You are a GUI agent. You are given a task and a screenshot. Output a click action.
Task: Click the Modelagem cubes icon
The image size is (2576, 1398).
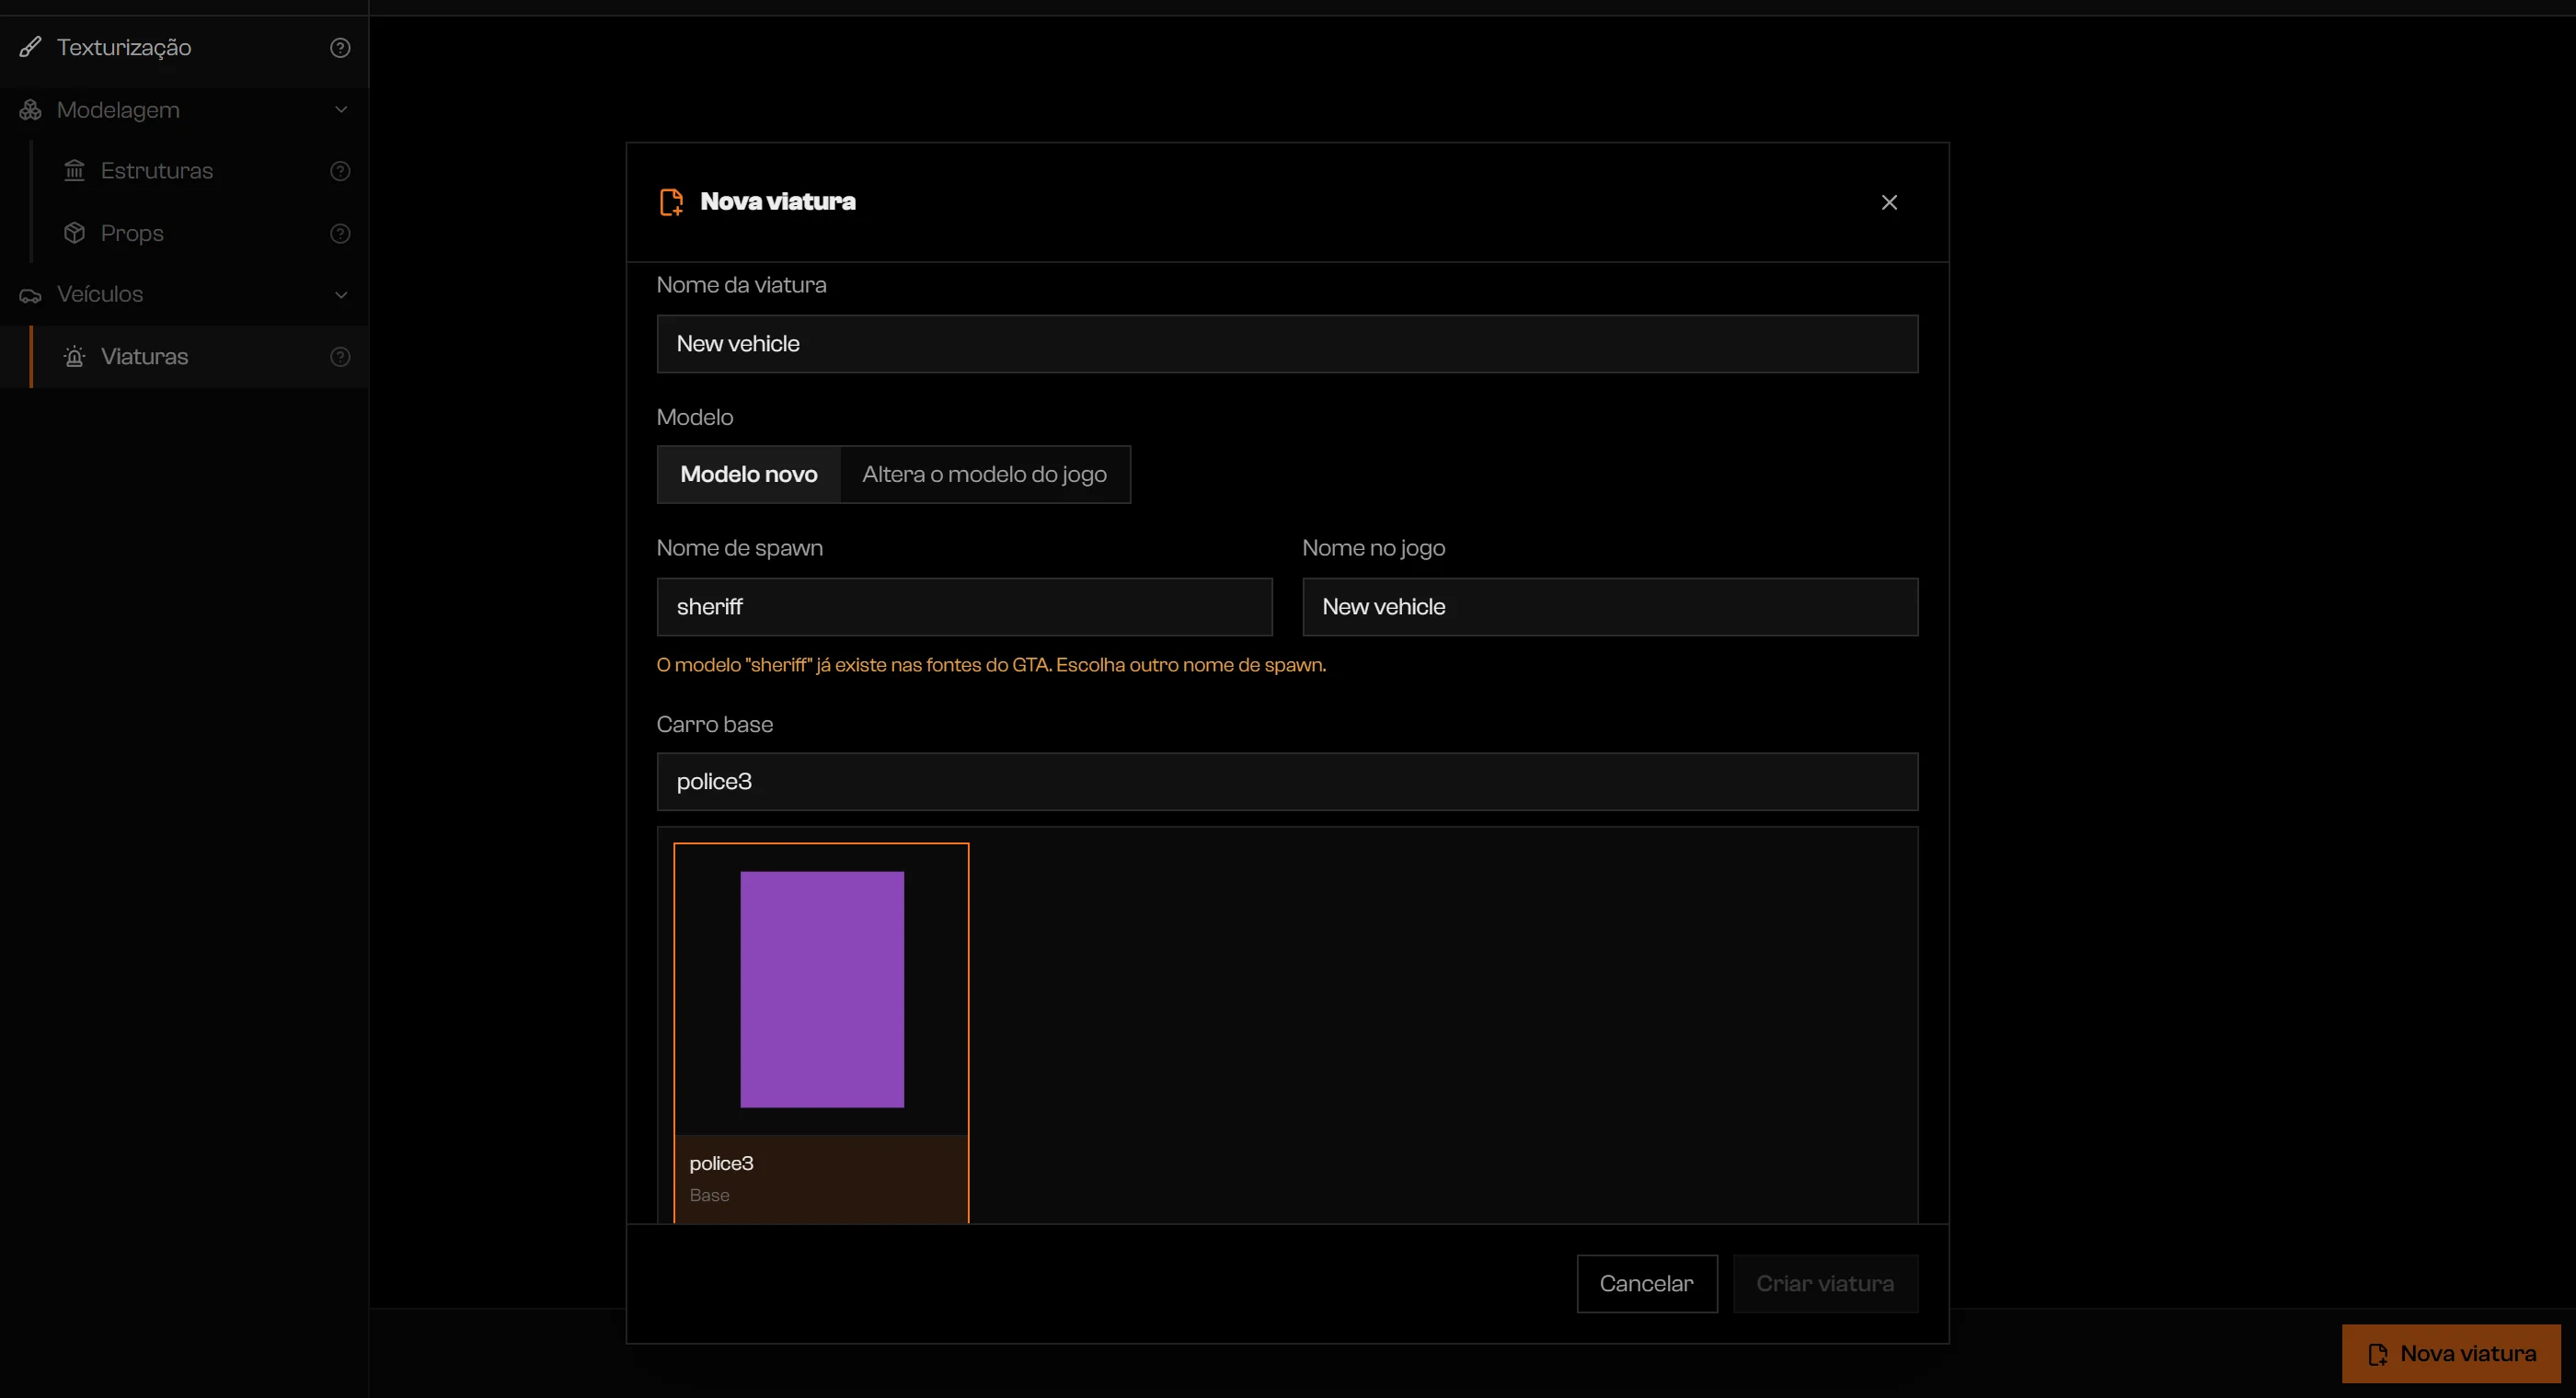(31, 110)
